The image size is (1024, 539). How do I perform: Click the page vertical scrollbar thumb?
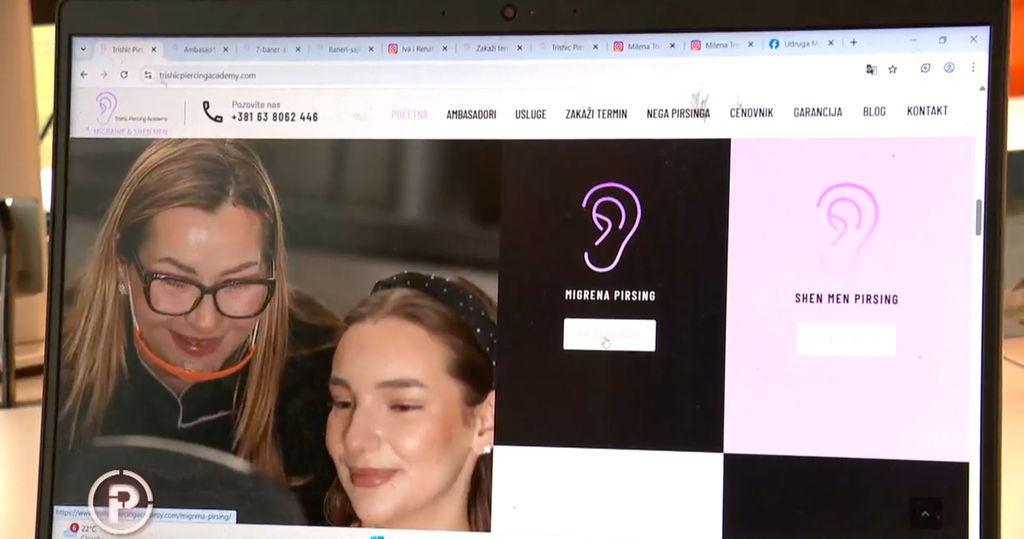pyautogui.click(x=978, y=218)
